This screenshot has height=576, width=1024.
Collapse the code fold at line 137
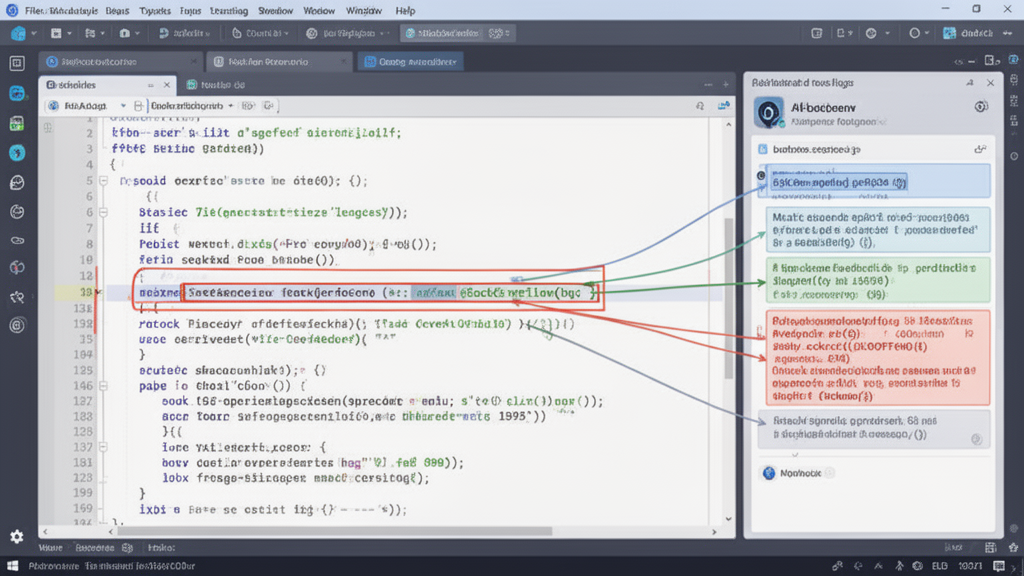[103, 447]
